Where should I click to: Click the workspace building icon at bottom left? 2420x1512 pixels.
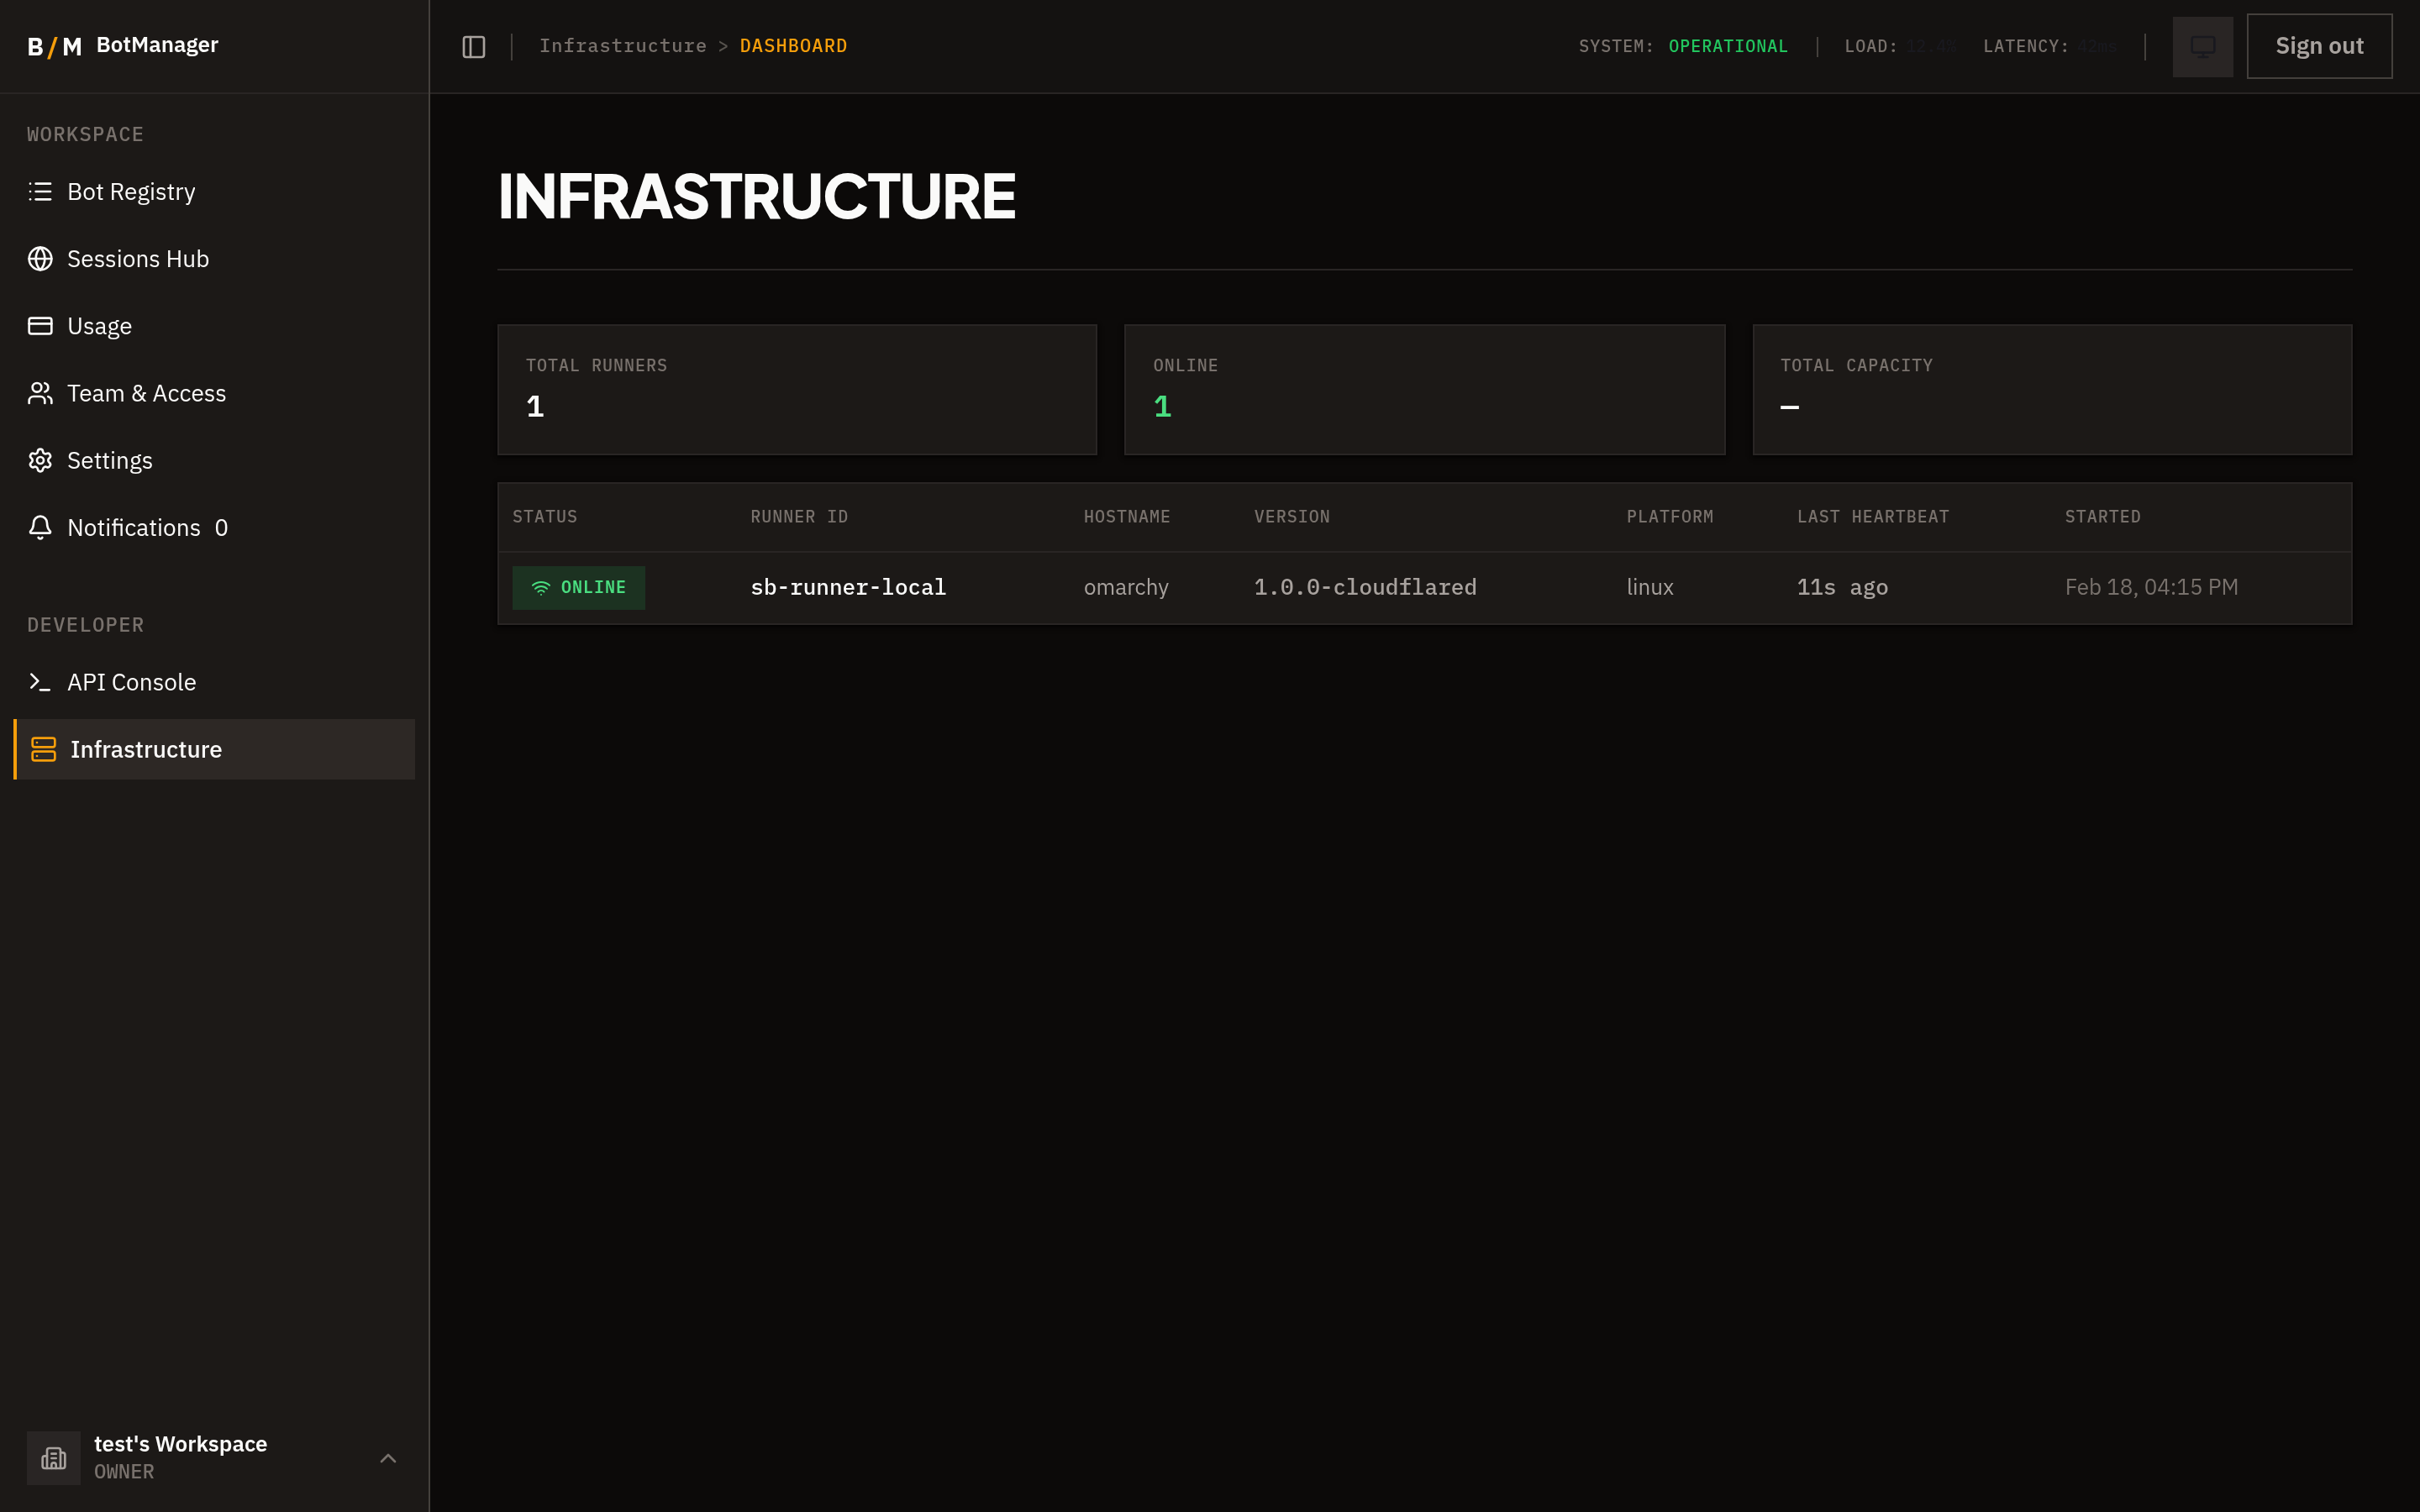pyautogui.click(x=54, y=1457)
